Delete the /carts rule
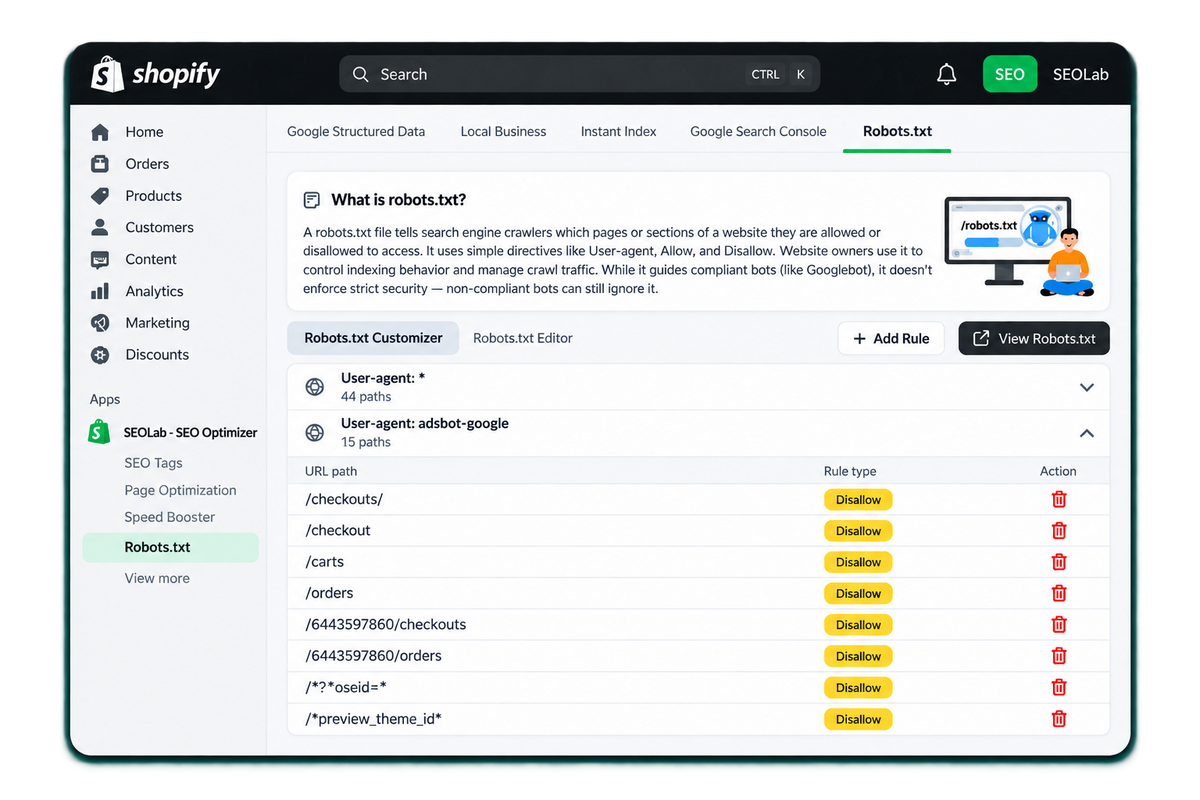This screenshot has height=800, width=1200. (1059, 562)
